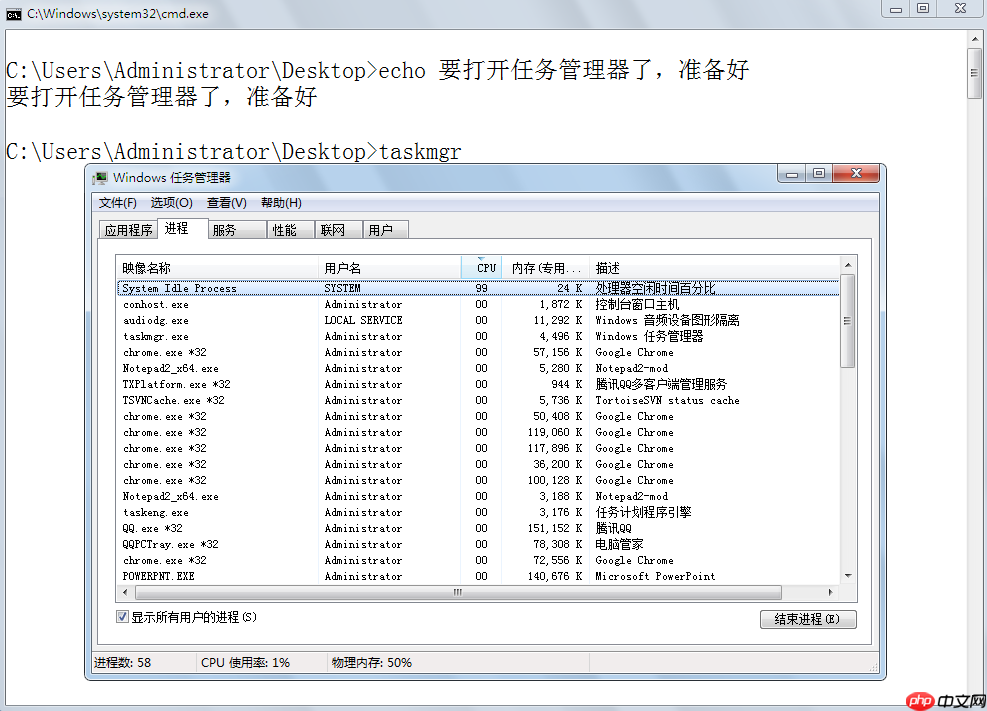Select chrome.exe row using 117,896 K
The height and width of the screenshot is (711, 987).
click(x=478, y=449)
